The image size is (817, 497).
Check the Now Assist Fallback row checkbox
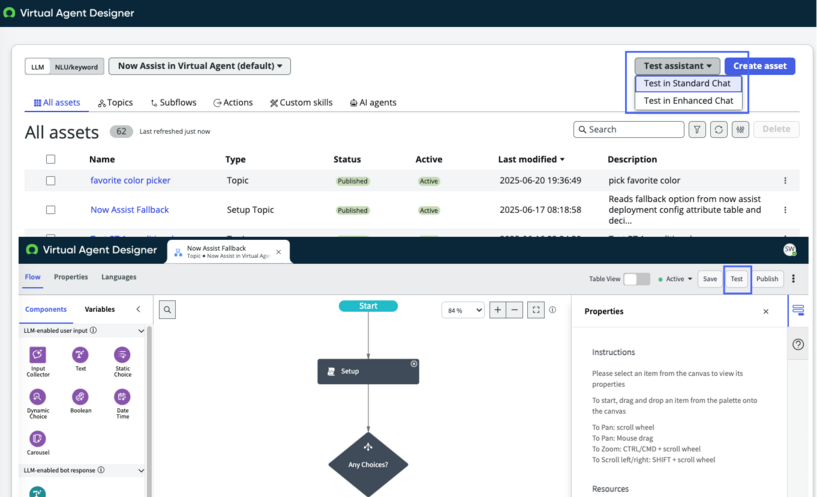point(51,210)
